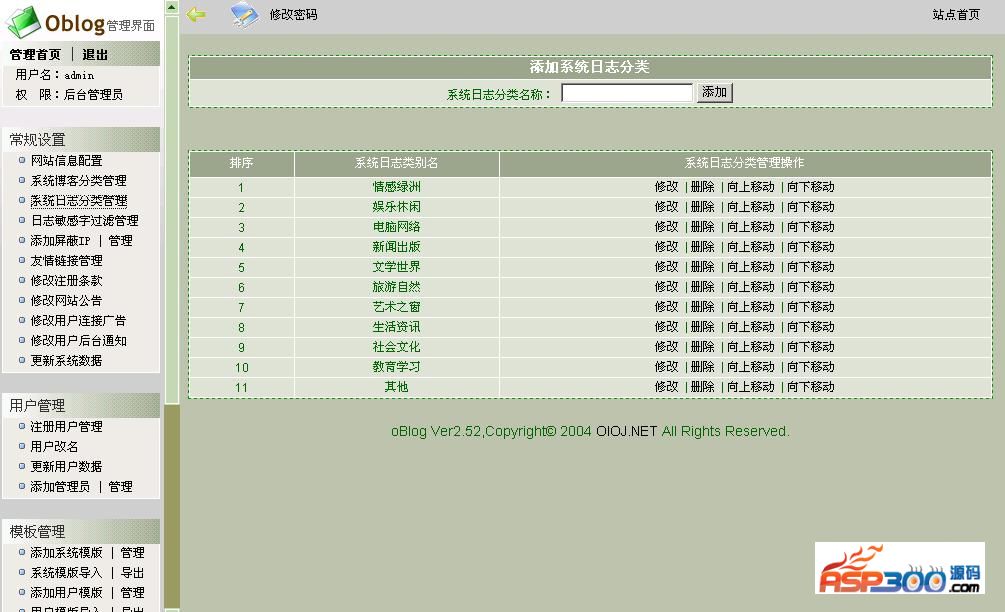Image resolution: width=1005 pixels, height=612 pixels.
Task: Click 向上移动 for 艺术之窗 row
Action: tap(751, 306)
